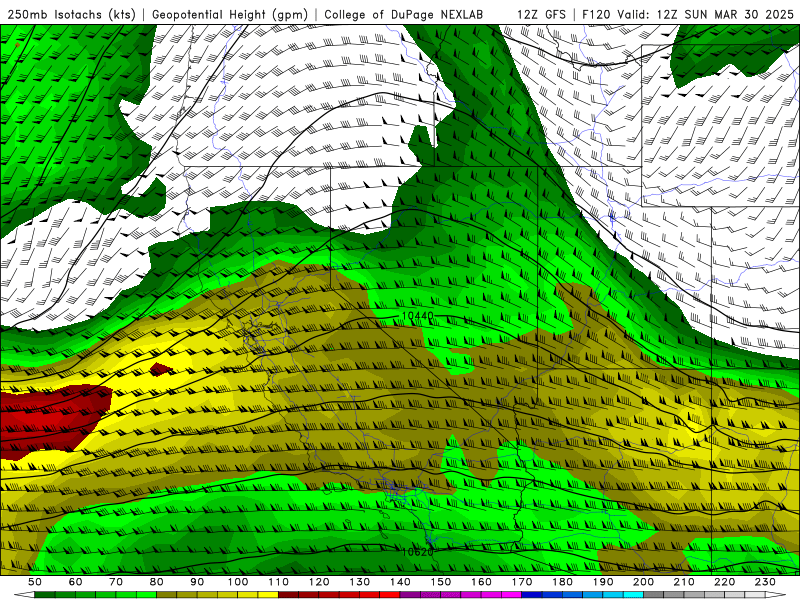Viewport: 800px width, 600px height.
Task: Click the 170 kt value on the color scale
Action: click(521, 582)
